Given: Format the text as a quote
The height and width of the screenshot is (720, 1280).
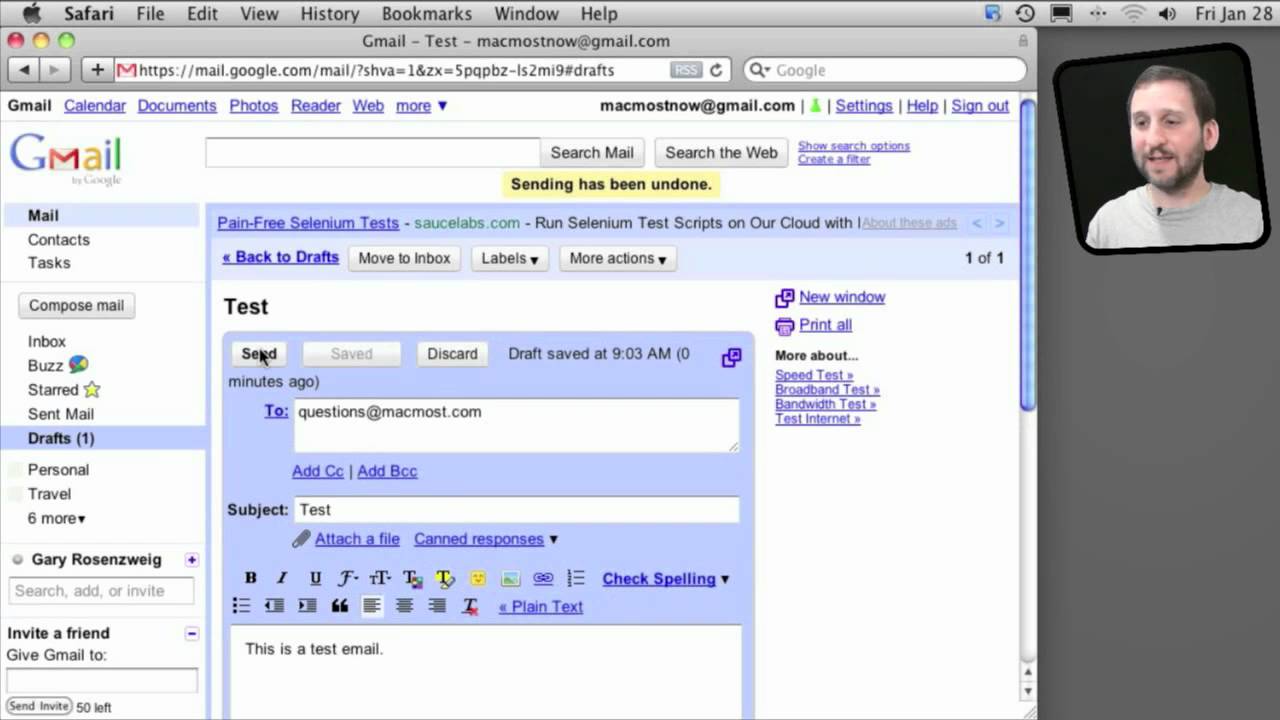Looking at the screenshot, I should (339, 605).
